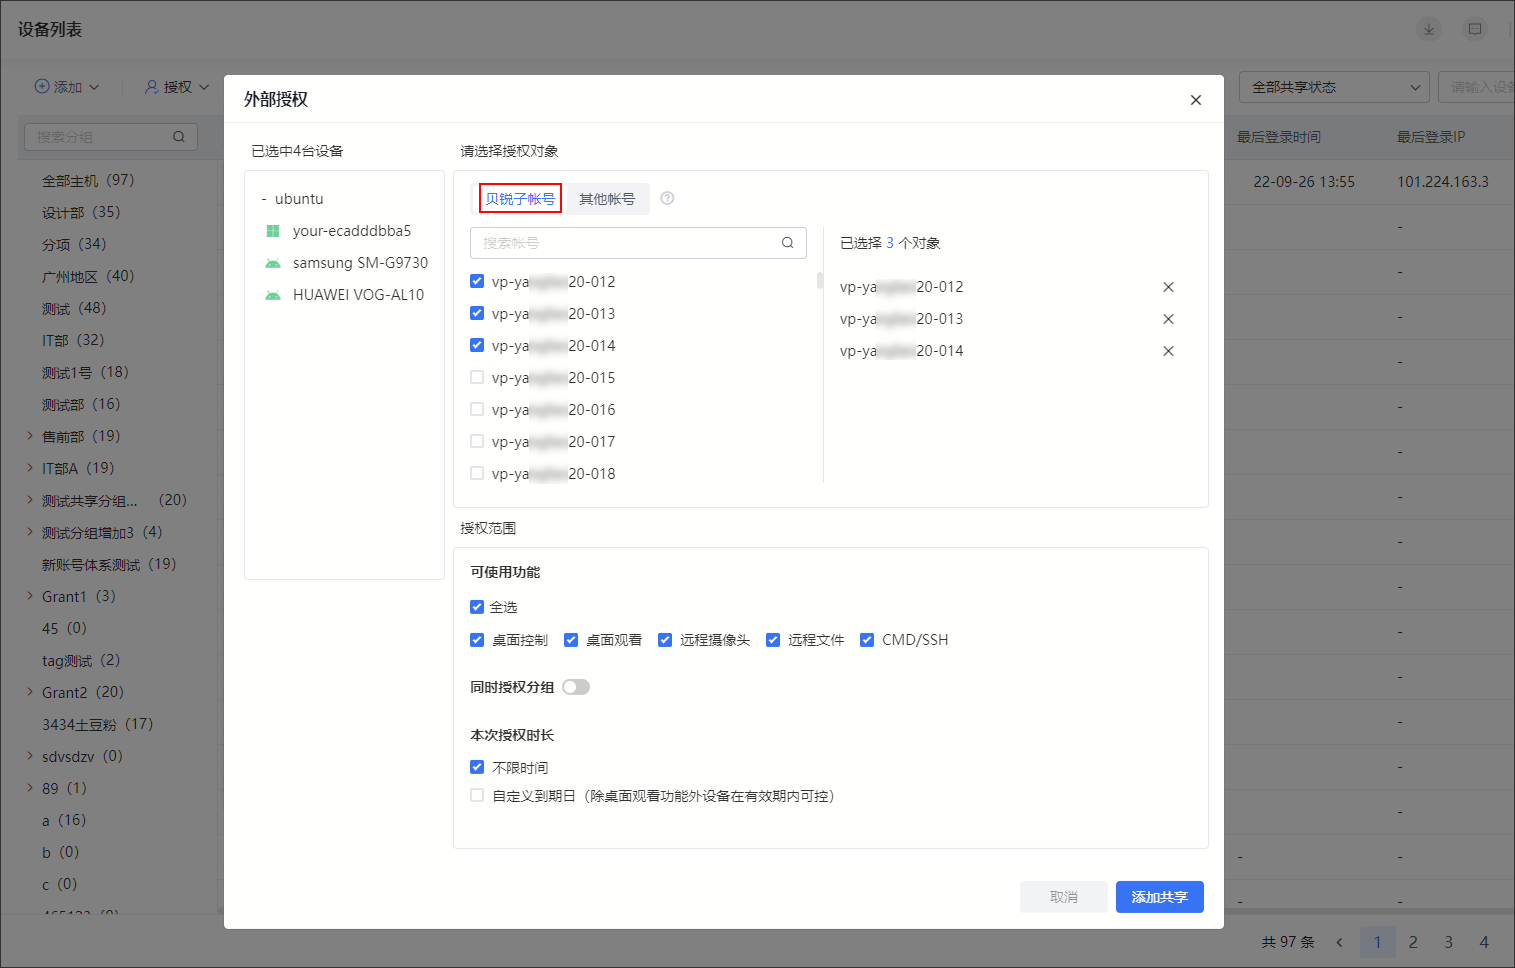Screen dimensions: 1515x968
Task: Click the search magnifier in account search
Action: pyautogui.click(x=787, y=243)
